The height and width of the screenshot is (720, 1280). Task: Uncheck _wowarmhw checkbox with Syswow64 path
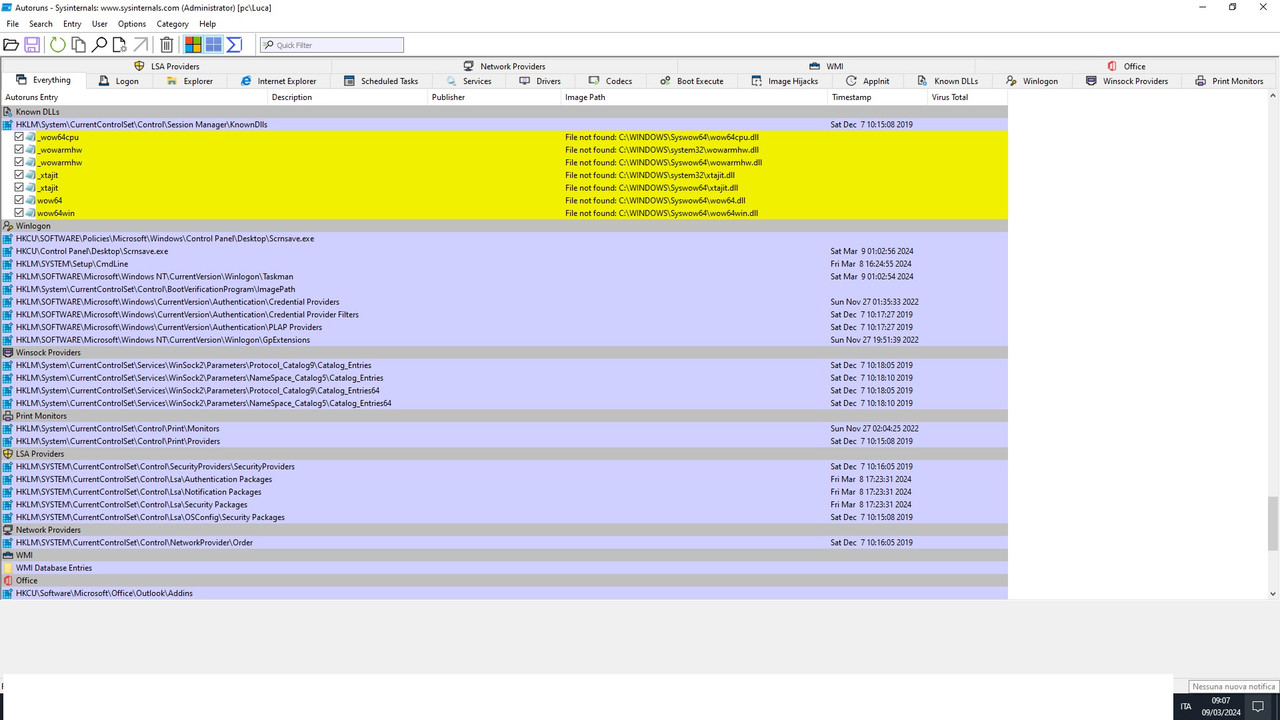[19, 162]
